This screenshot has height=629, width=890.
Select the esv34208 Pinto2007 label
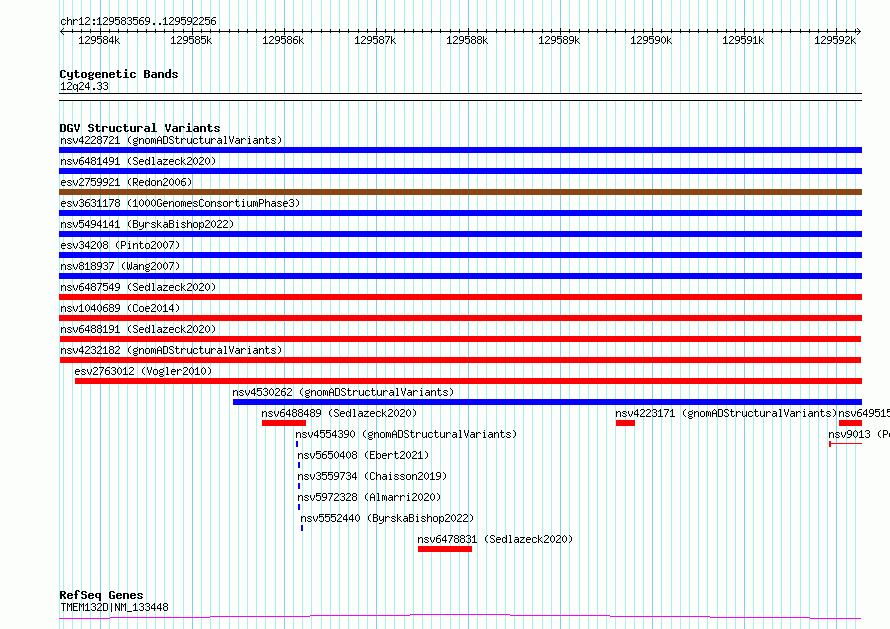pyautogui.click(x=120, y=245)
